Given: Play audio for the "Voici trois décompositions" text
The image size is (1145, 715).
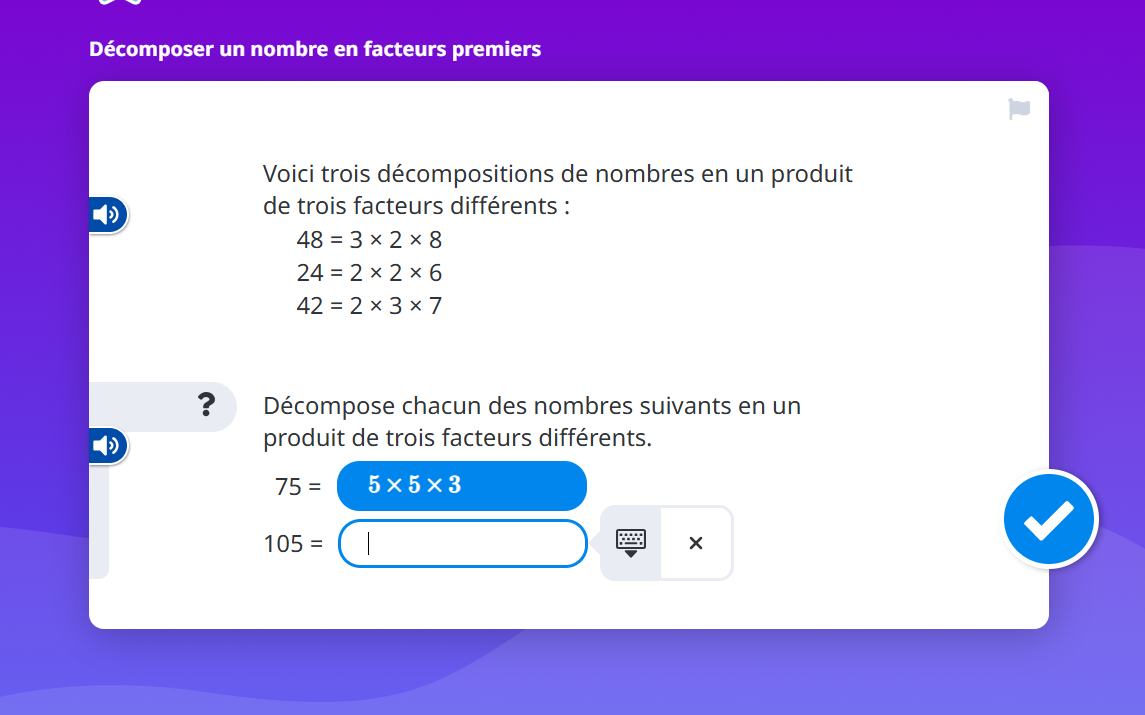Looking at the screenshot, I should tap(107, 214).
